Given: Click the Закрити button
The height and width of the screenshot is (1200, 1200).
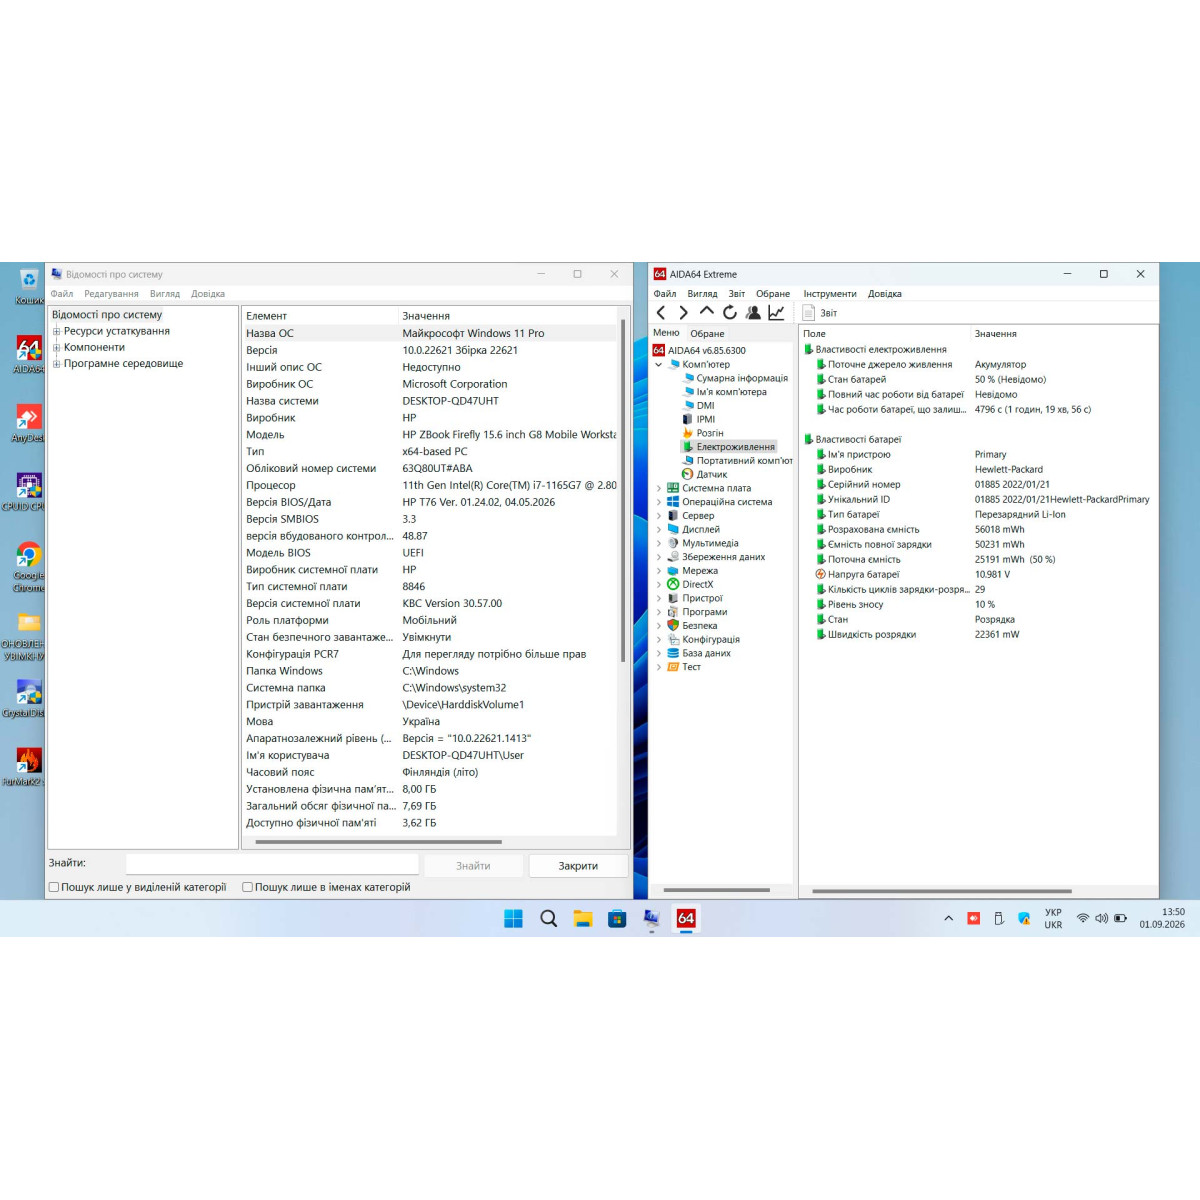Looking at the screenshot, I should 578,866.
